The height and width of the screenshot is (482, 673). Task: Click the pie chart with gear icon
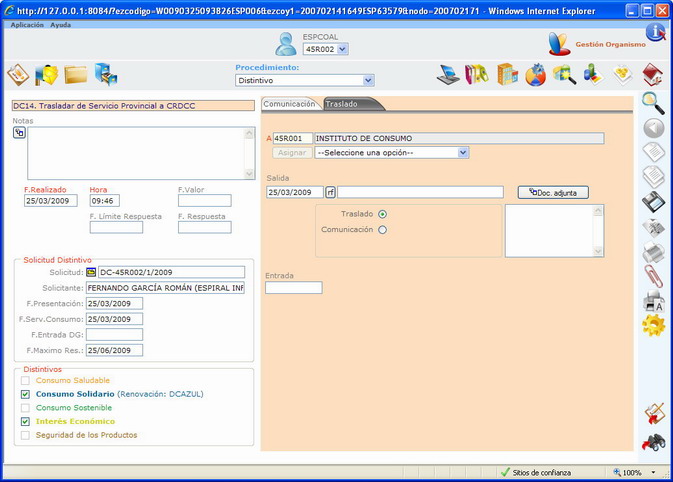pyautogui.click(x=536, y=75)
